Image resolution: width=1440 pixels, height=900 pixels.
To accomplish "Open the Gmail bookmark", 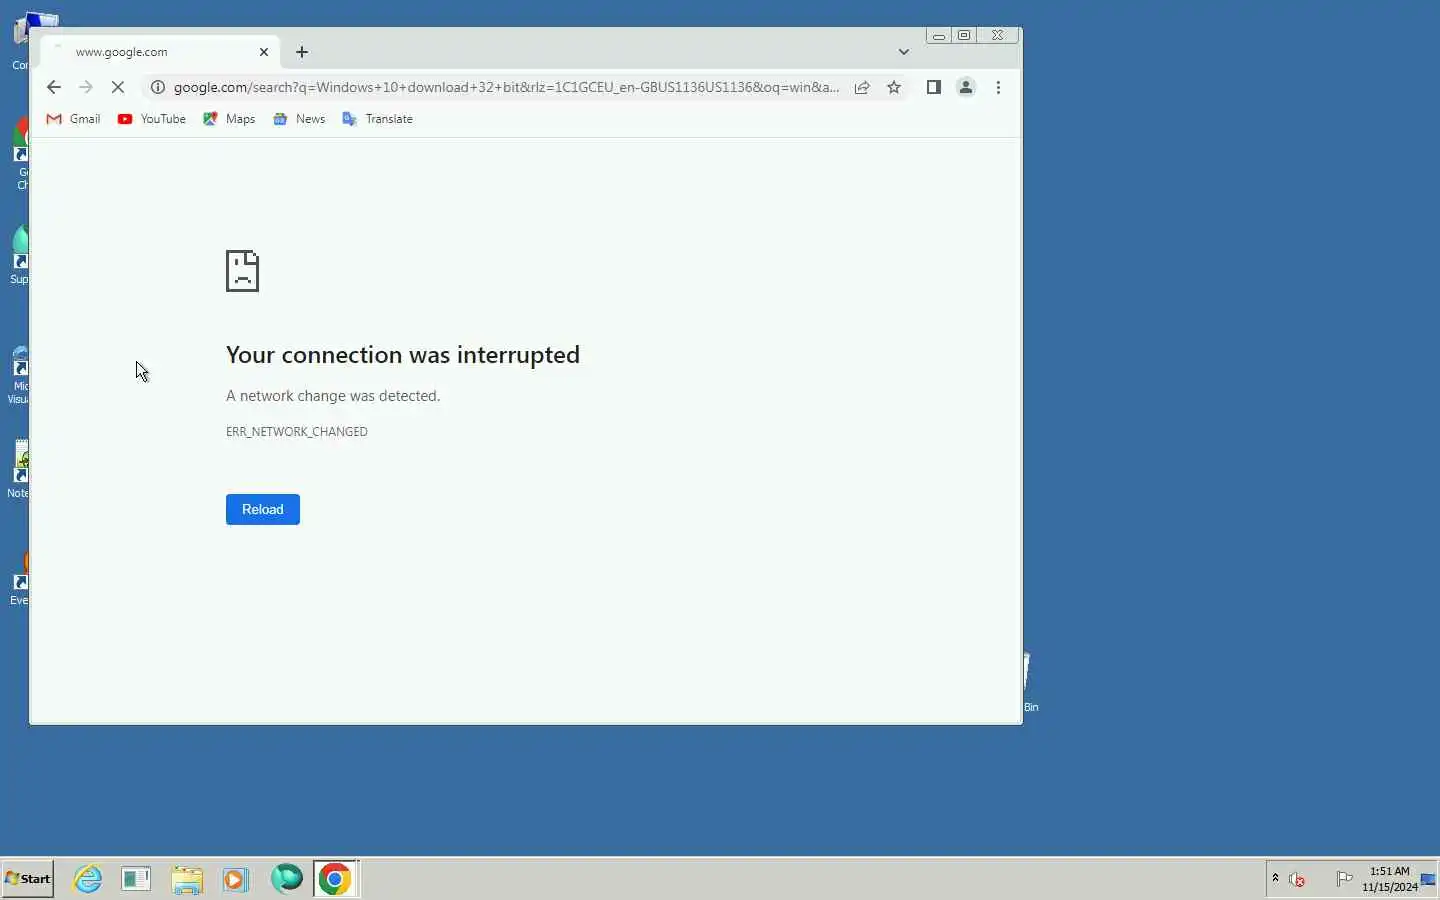I will [x=74, y=119].
